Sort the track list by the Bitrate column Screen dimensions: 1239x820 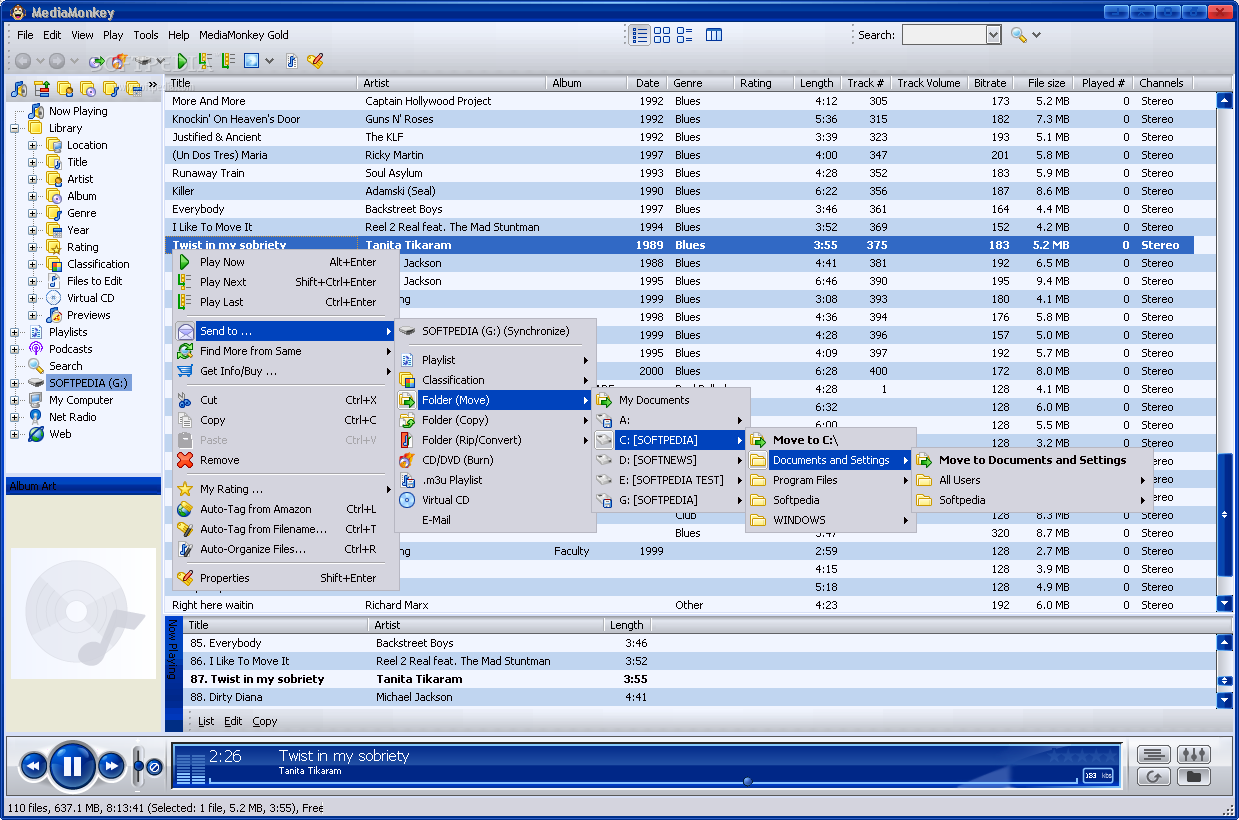[x=990, y=83]
